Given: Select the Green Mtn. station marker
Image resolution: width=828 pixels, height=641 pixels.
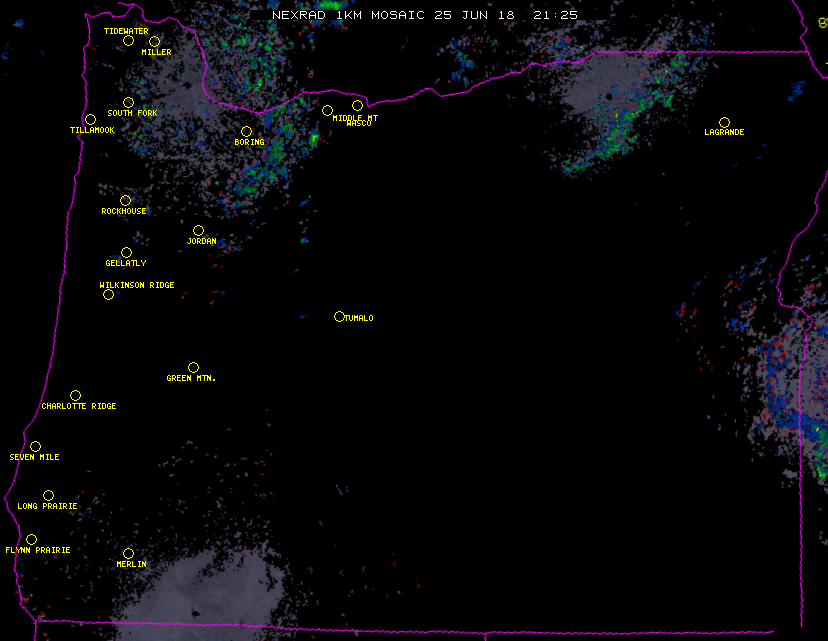Looking at the screenshot, I should point(193,367).
